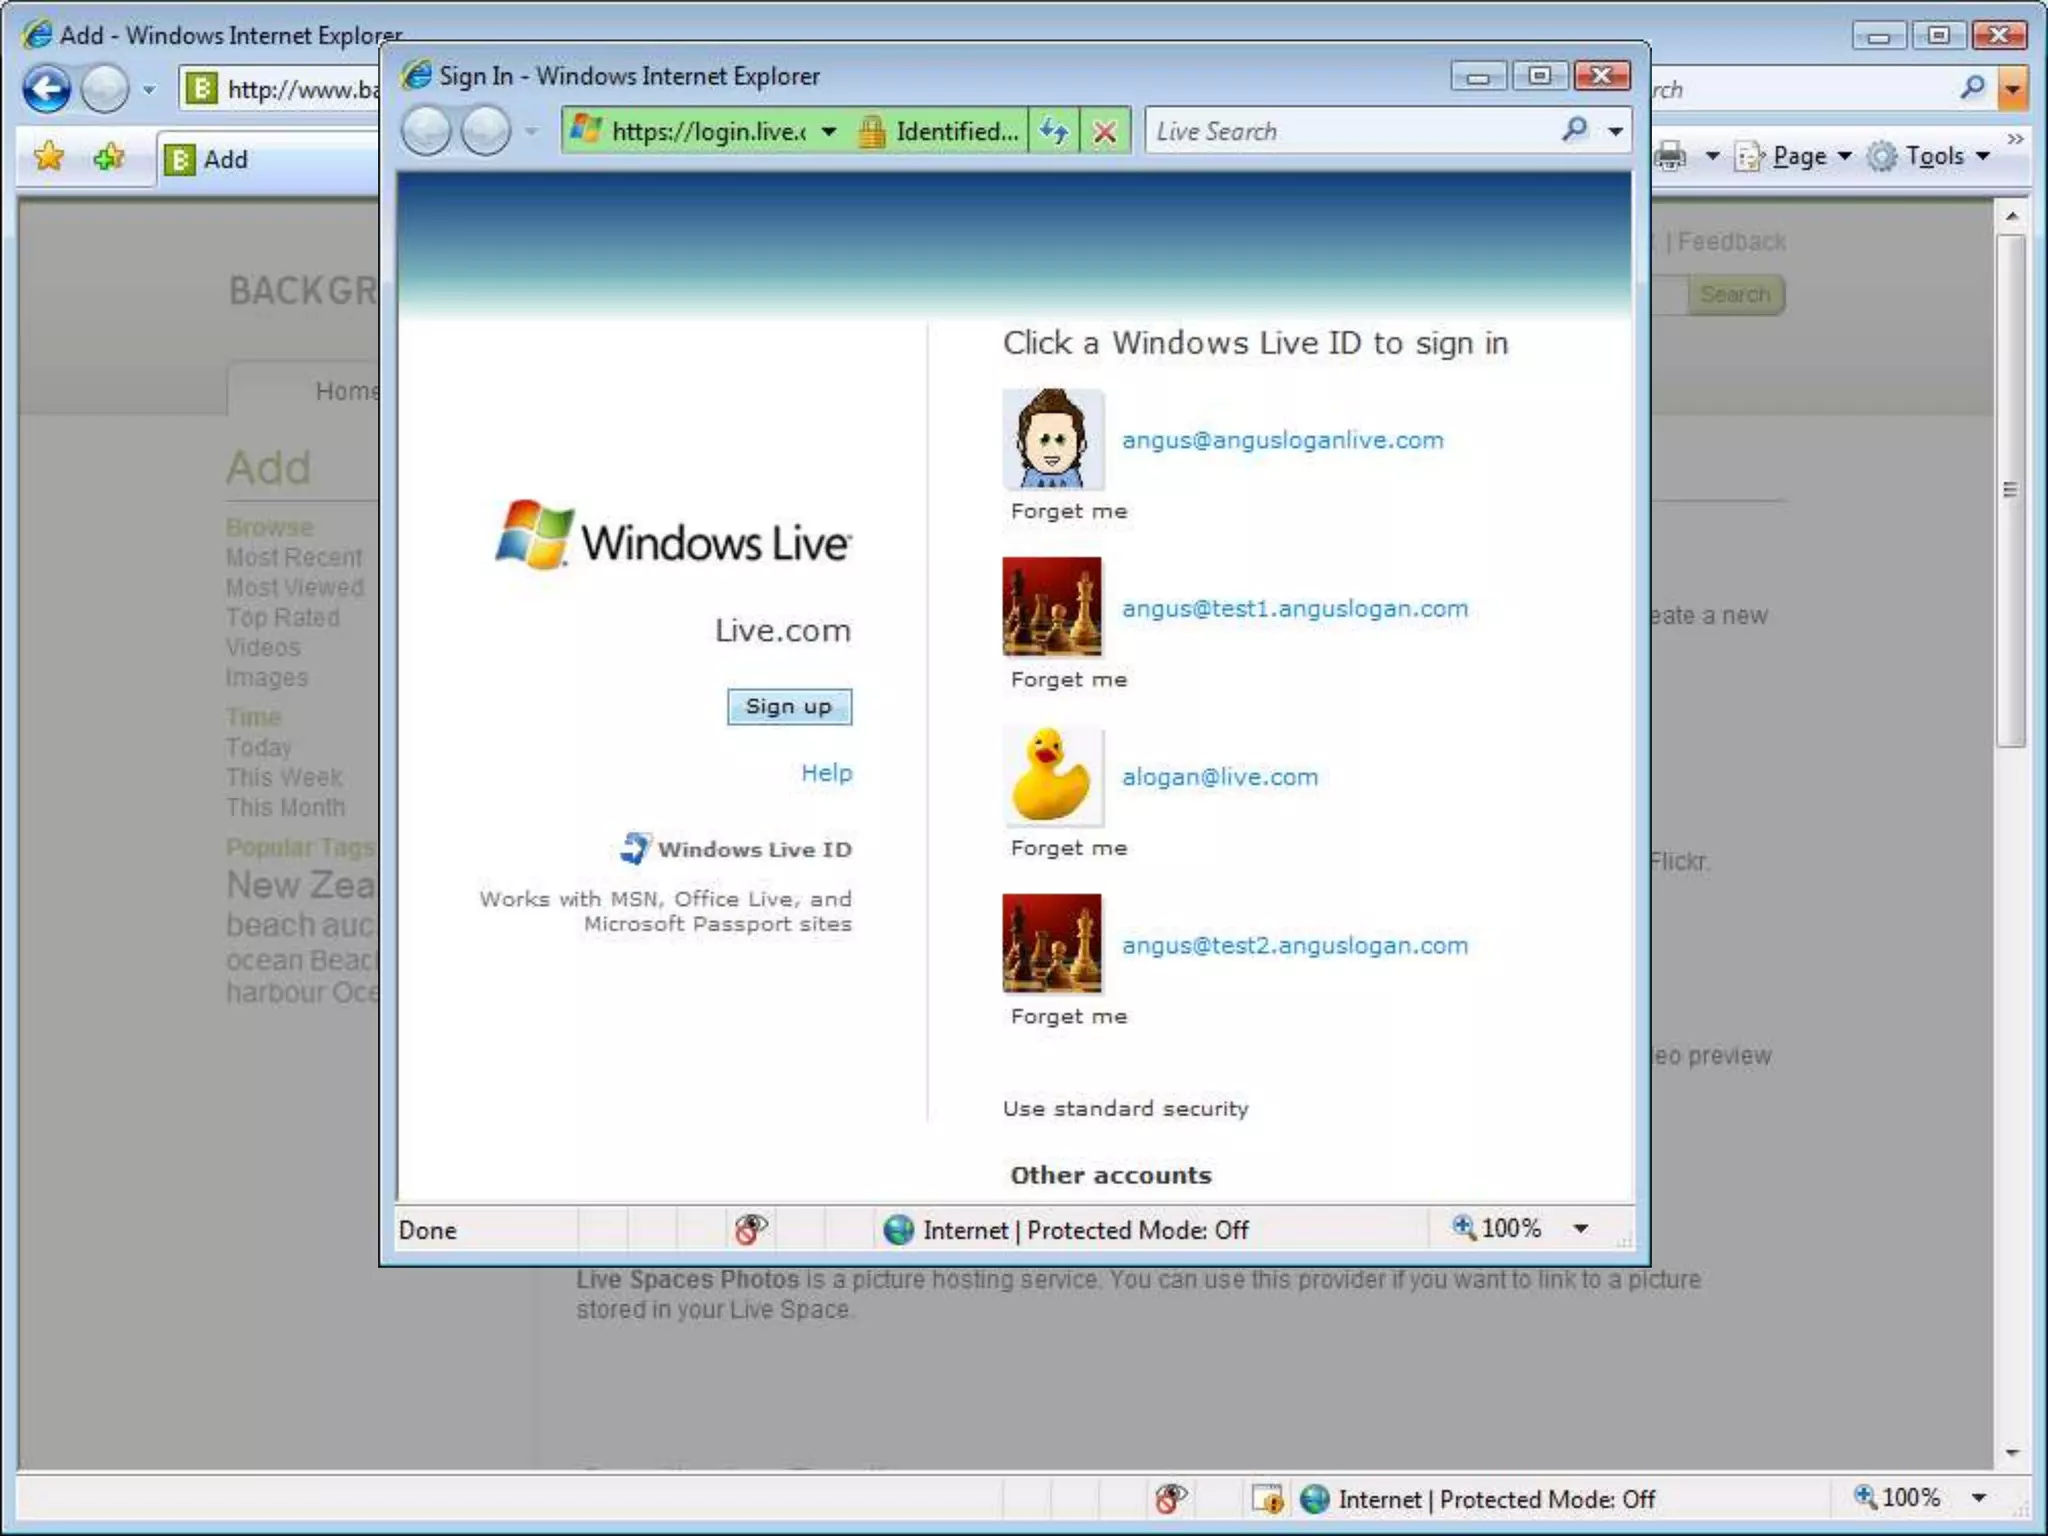This screenshot has height=1536, width=2048.
Task: Click Forget me under angus@angusloganlive.com
Action: tap(1069, 511)
